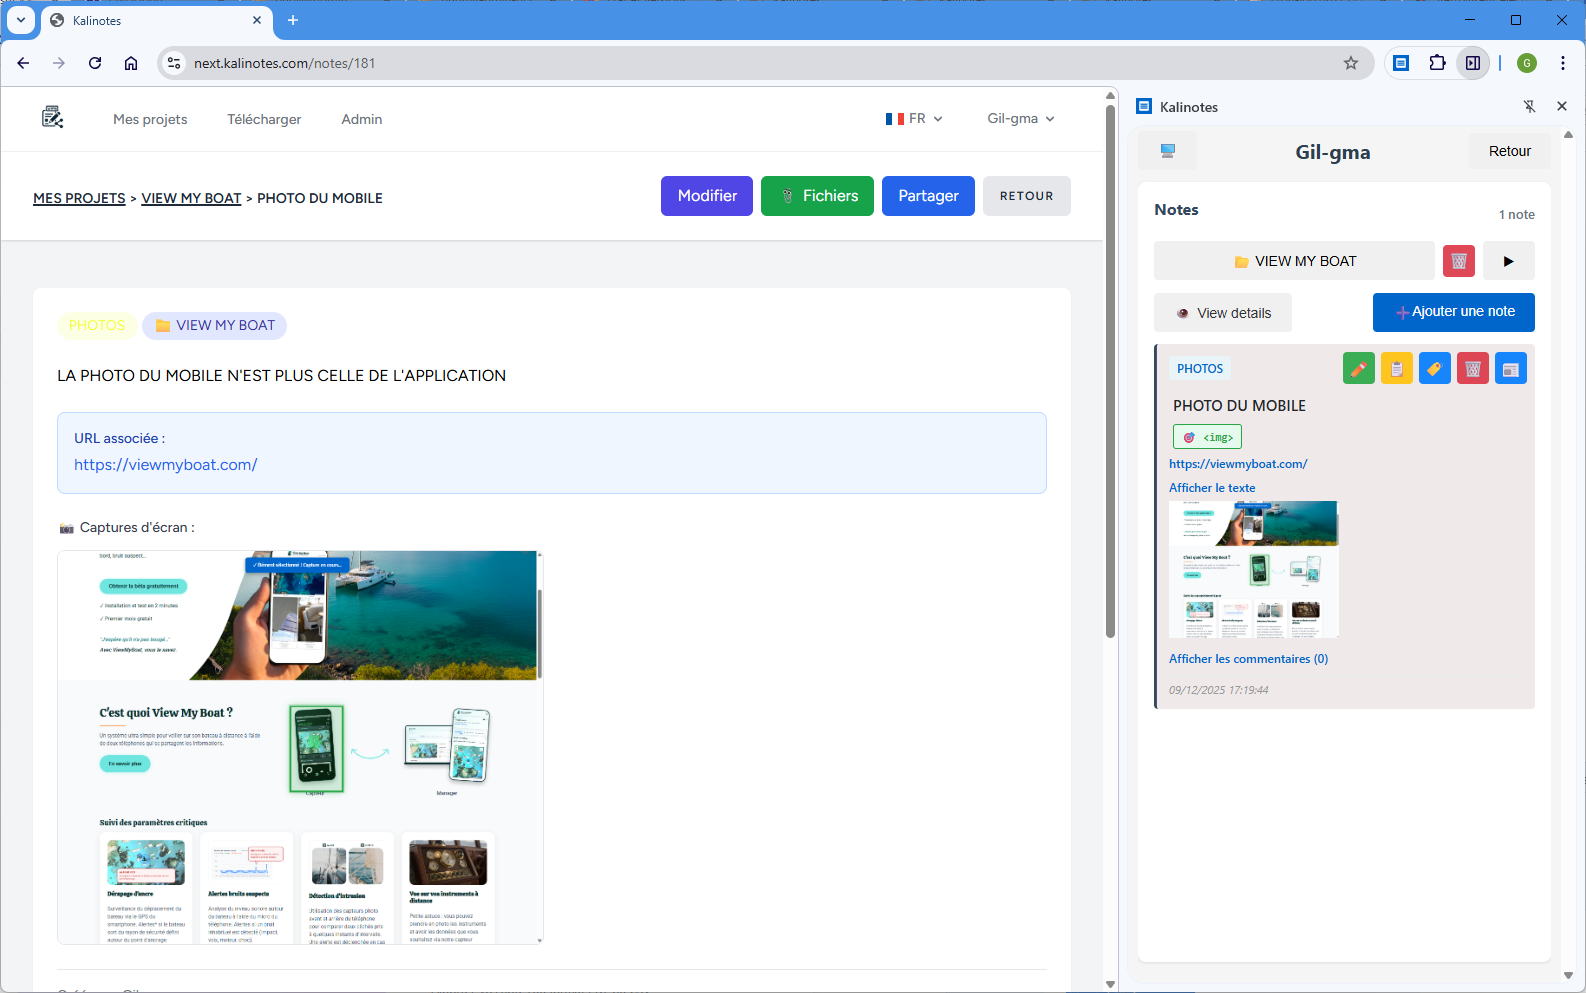Go back to the previous page
1586x993 pixels.
(x=23, y=63)
